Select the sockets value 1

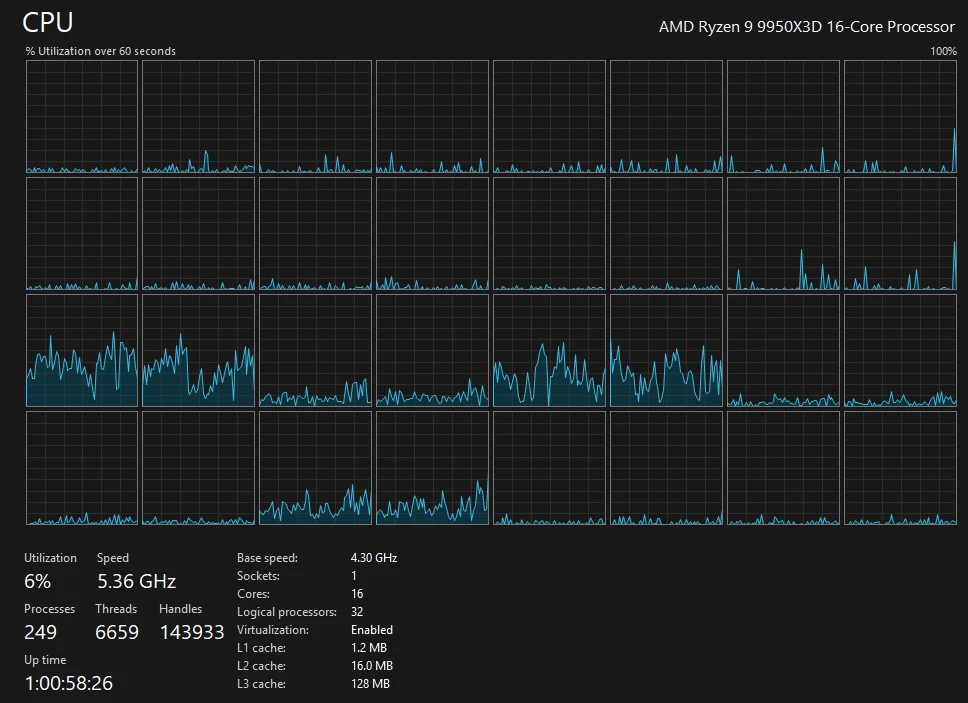point(354,576)
